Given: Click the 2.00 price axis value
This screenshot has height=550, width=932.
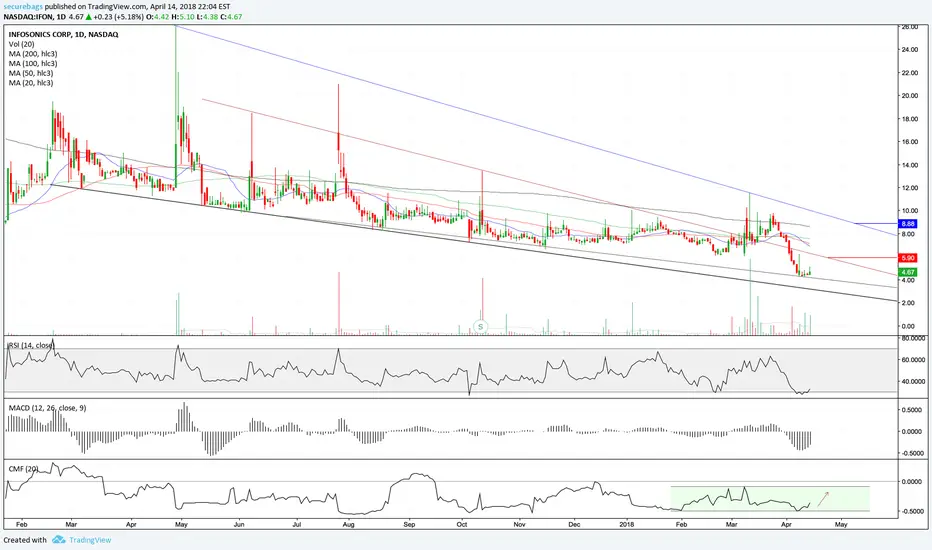Looking at the screenshot, I should tap(909, 303).
